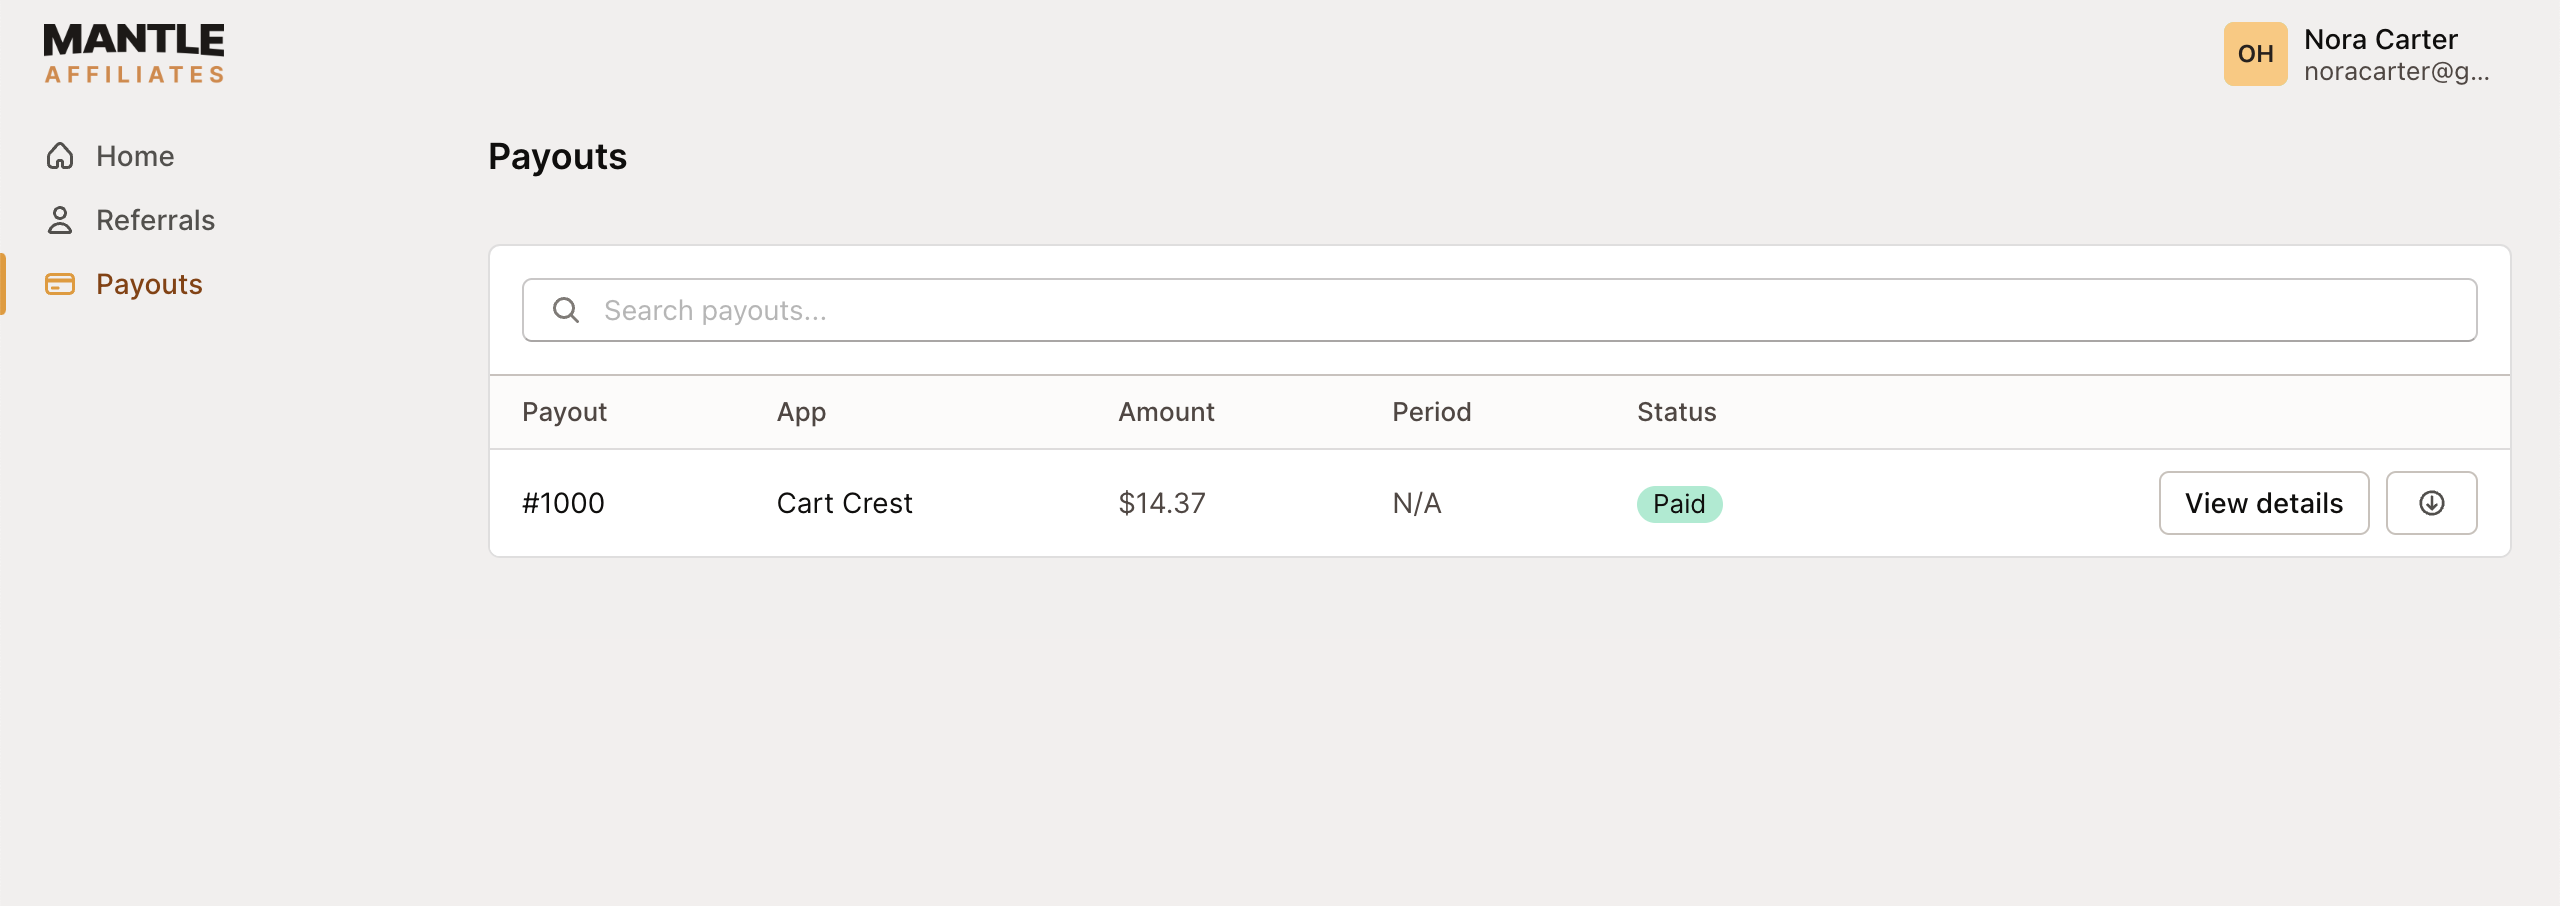
Task: Click View details for payout #1000
Action: (x=2264, y=503)
